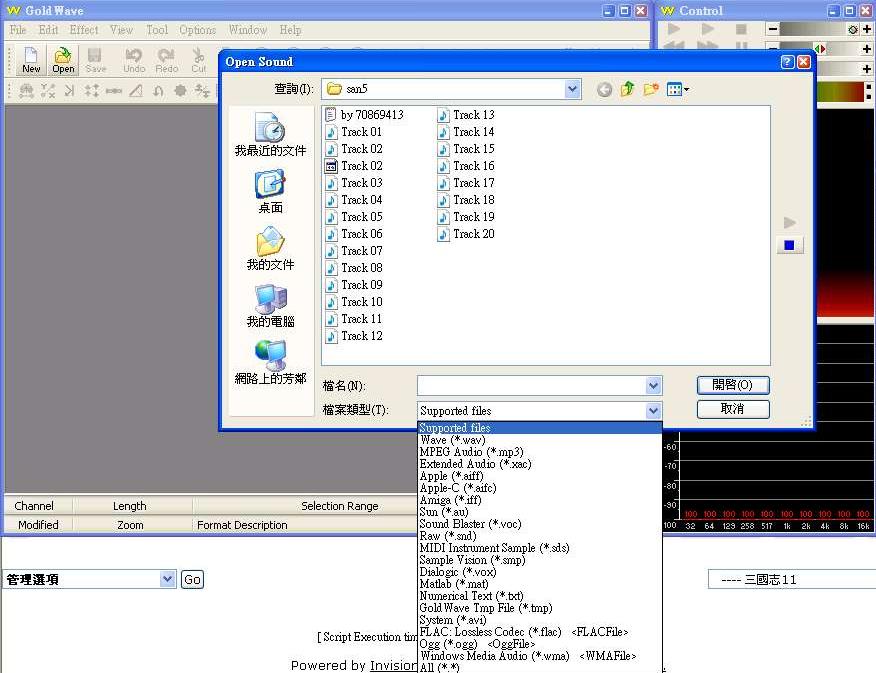Image resolution: width=876 pixels, height=673 pixels.
Task: Open the Tool menu
Action: pyautogui.click(x=157, y=30)
